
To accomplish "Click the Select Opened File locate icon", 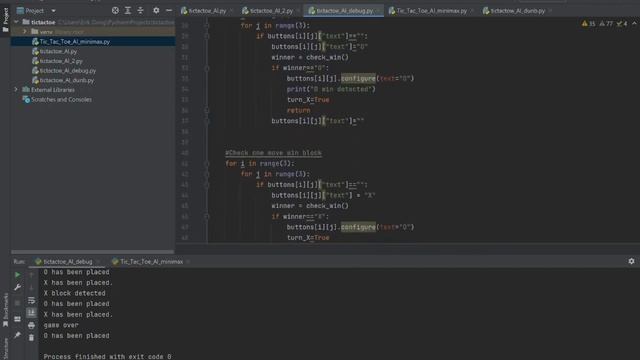I will pos(115,11).
